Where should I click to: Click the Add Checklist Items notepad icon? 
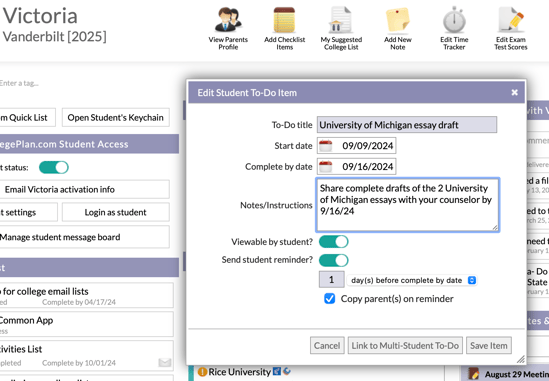(x=284, y=20)
